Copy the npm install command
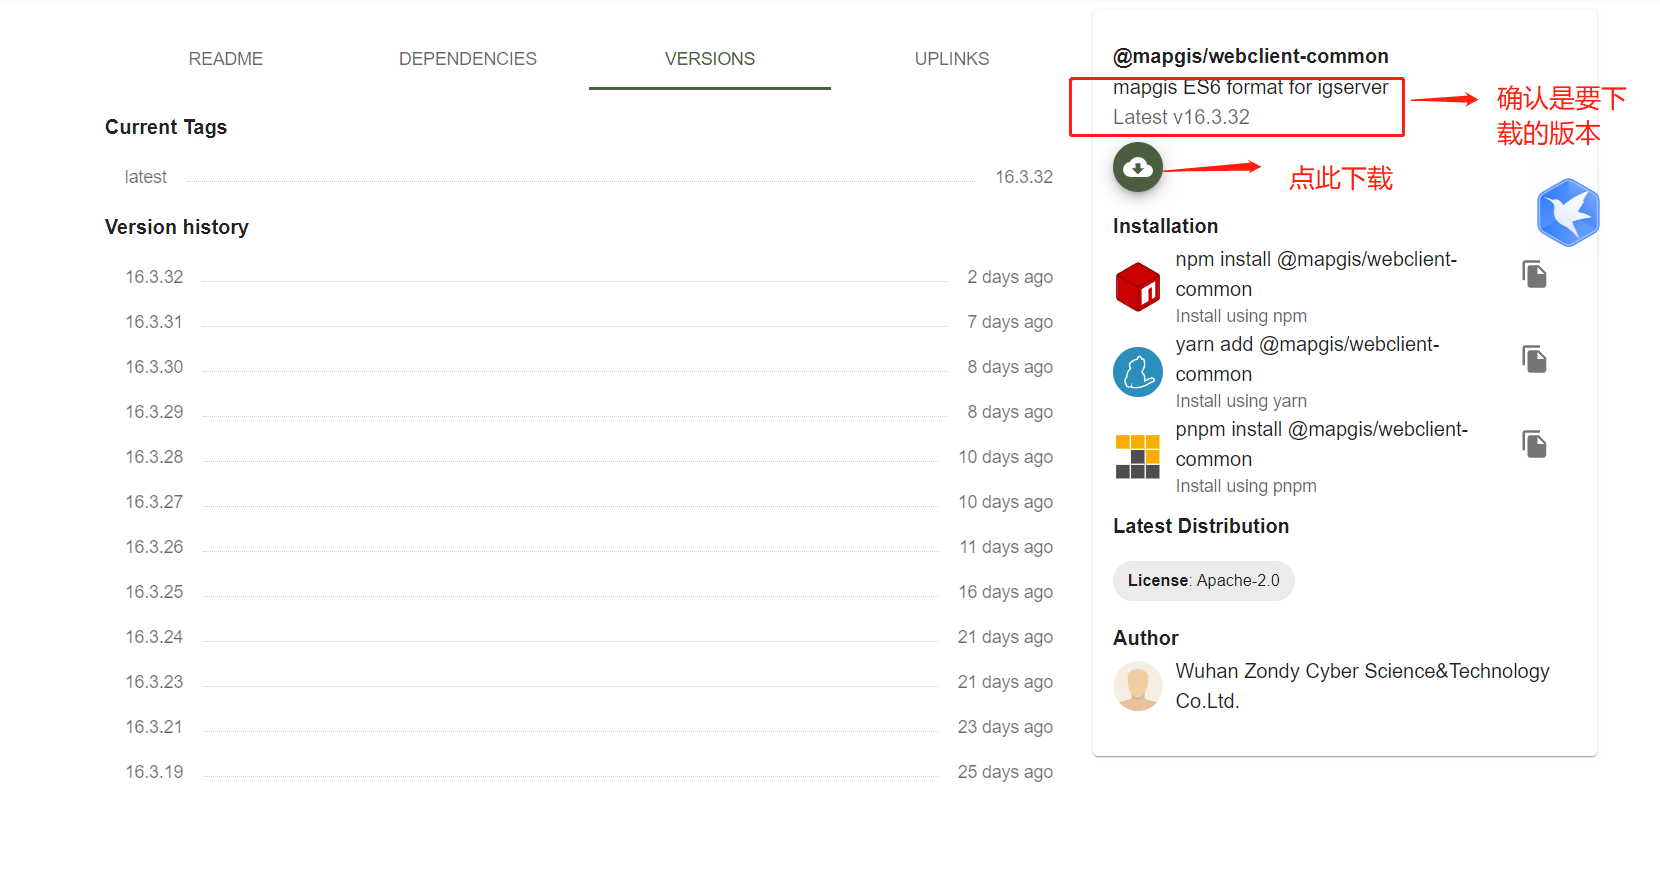The height and width of the screenshot is (888, 1660). tap(1534, 274)
